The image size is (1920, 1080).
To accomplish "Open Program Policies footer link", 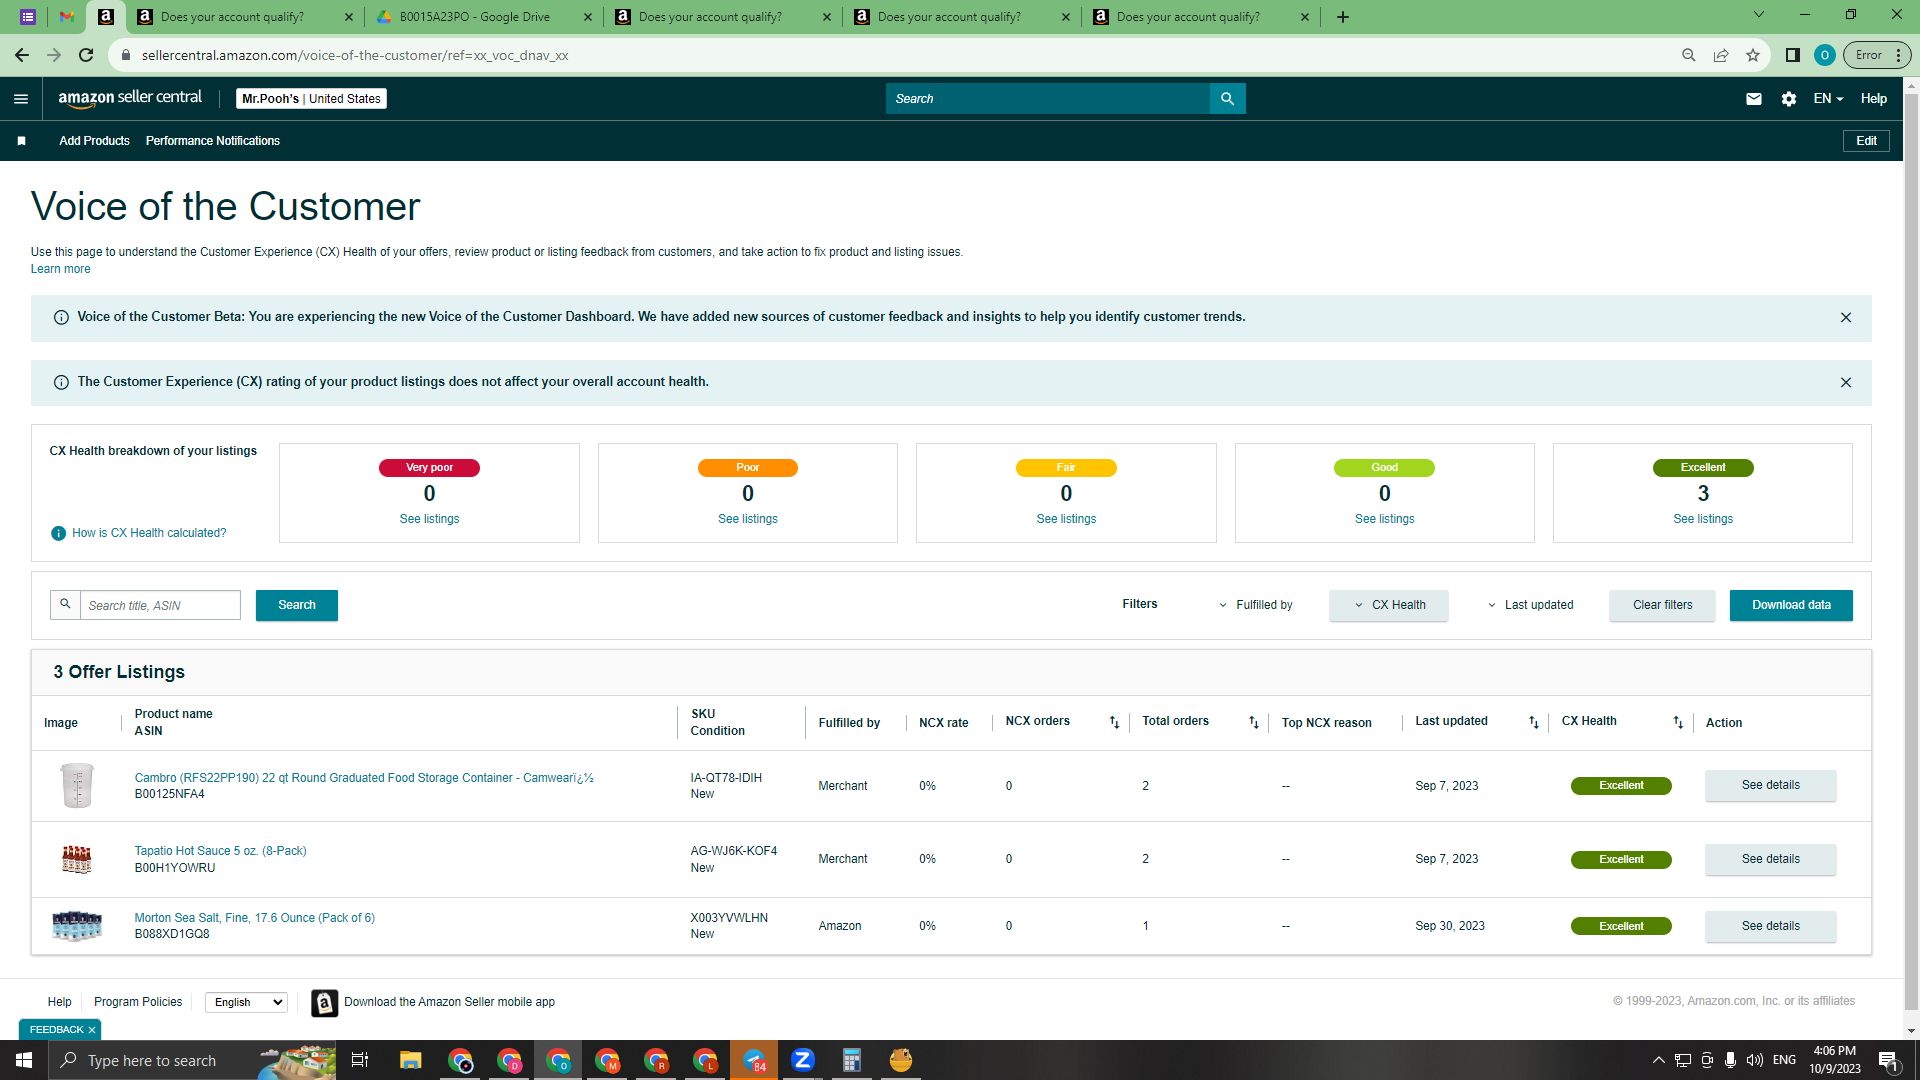I will pos(138,1002).
